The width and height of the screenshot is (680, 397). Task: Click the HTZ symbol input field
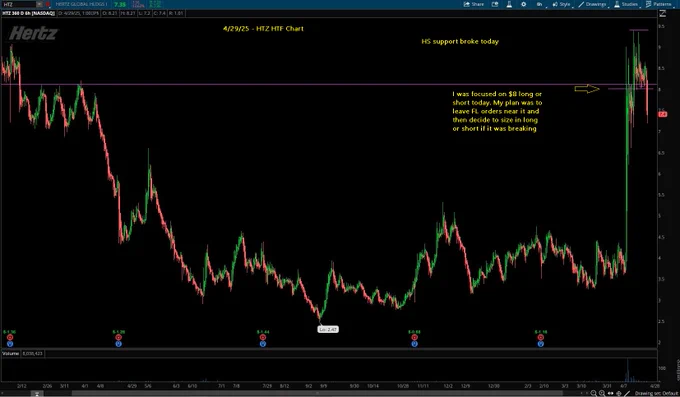[x=18, y=4]
